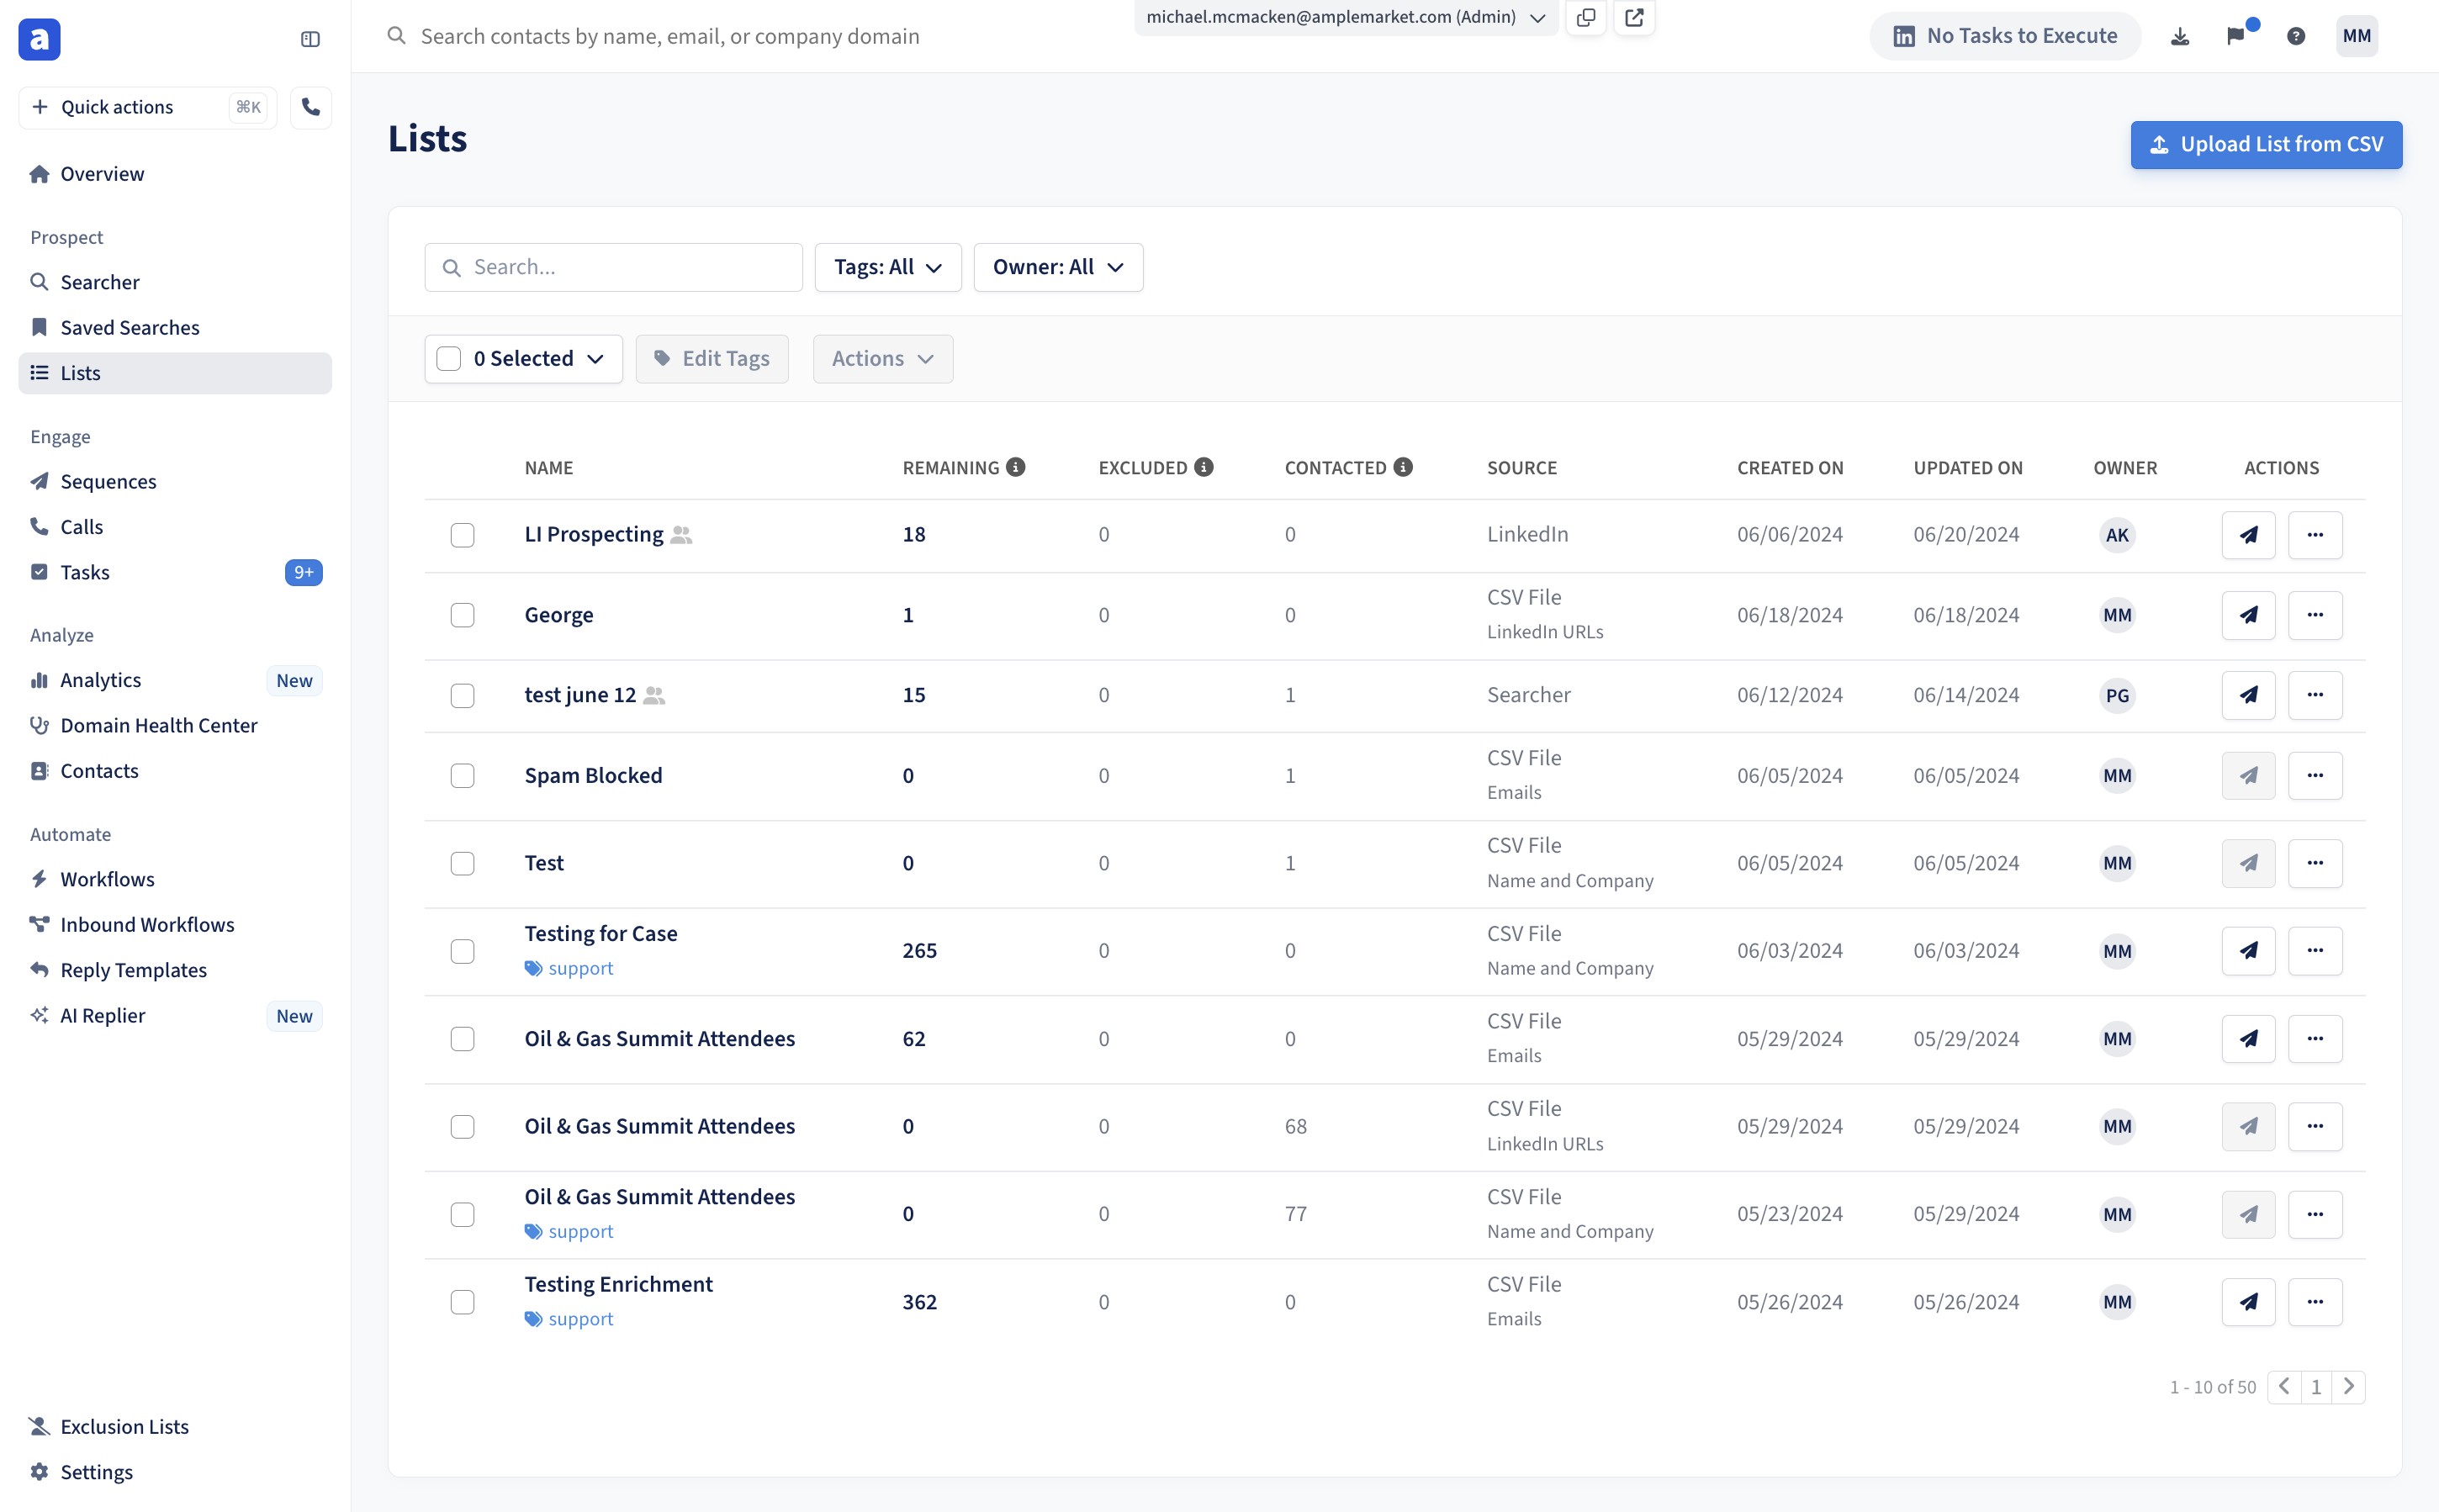The height and width of the screenshot is (1512, 2439).
Task: Collapse the sidebar with the panel icon
Action: (310, 39)
